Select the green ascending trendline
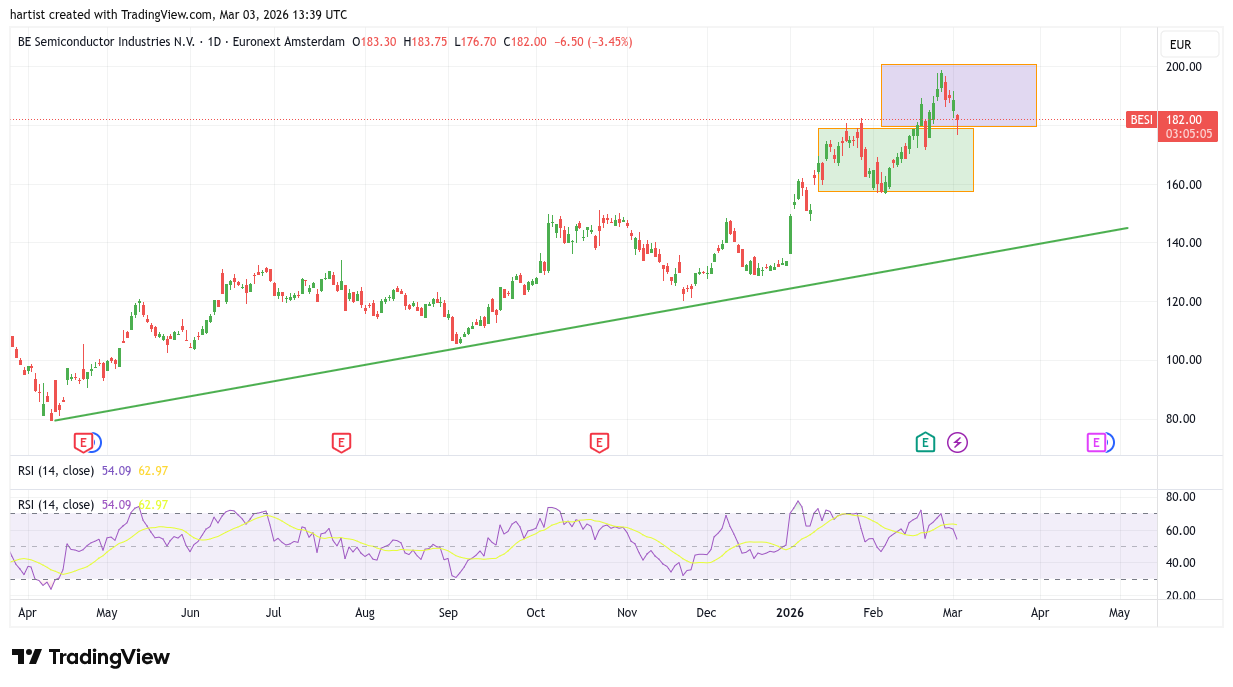 (600, 321)
